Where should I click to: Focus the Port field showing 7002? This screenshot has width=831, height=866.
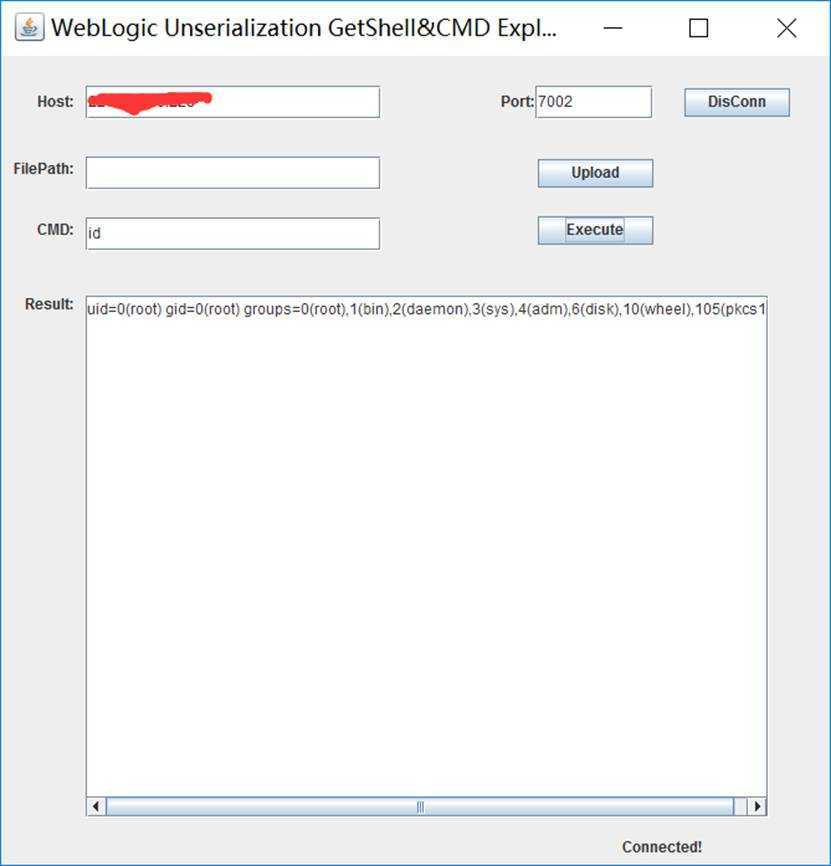click(x=593, y=102)
